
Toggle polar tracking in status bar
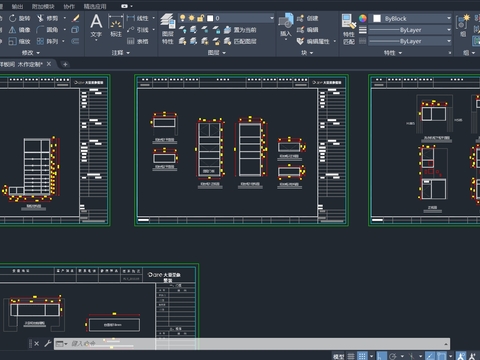[x=393, y=356]
